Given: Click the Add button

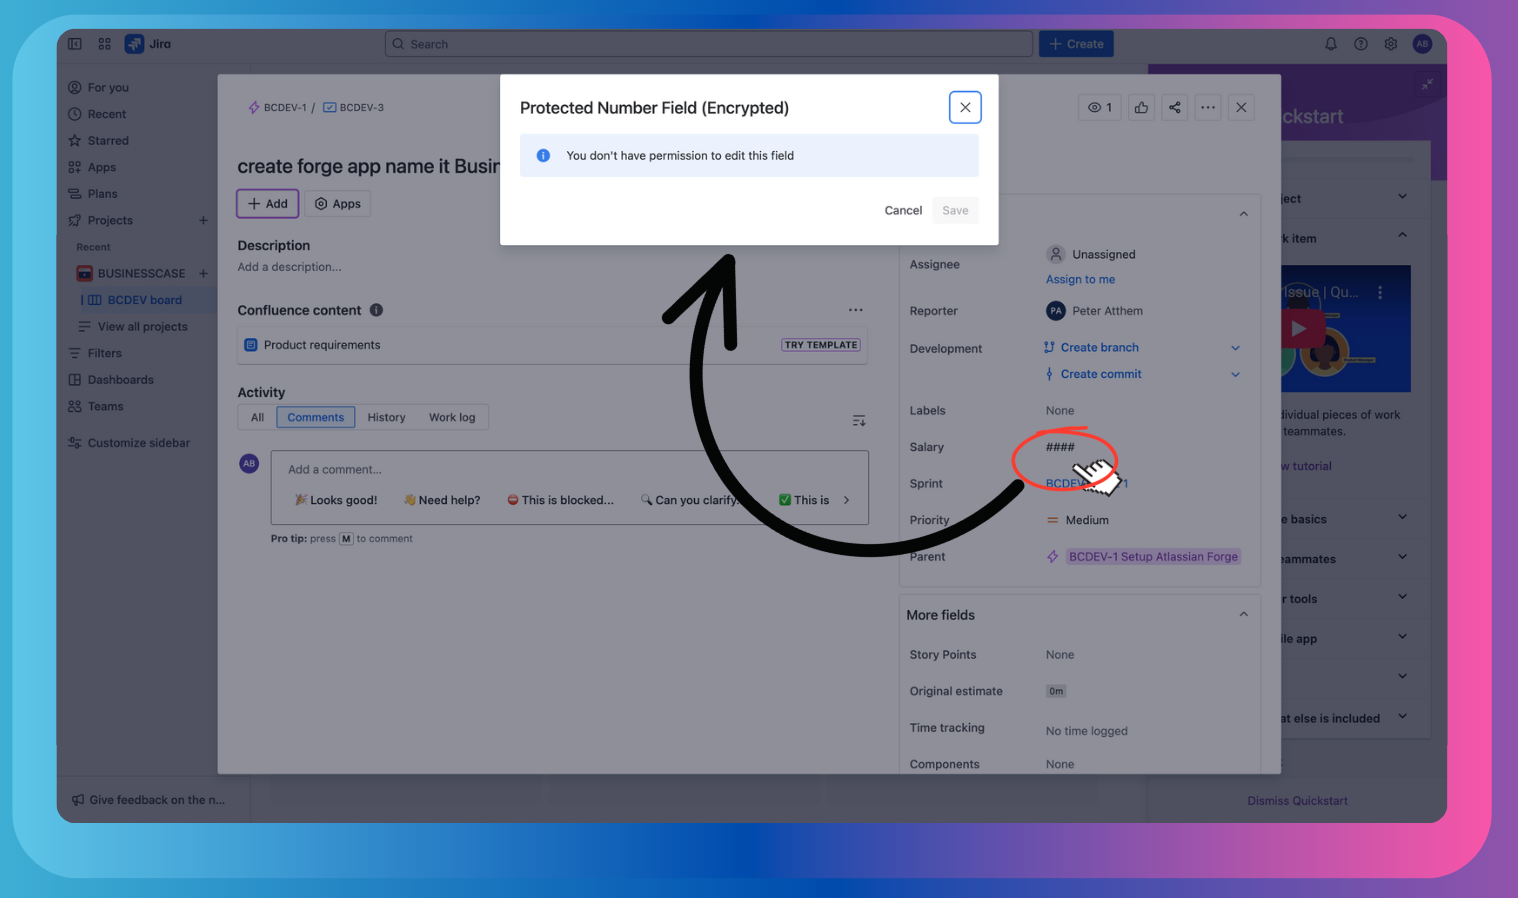Looking at the screenshot, I should pos(268,203).
